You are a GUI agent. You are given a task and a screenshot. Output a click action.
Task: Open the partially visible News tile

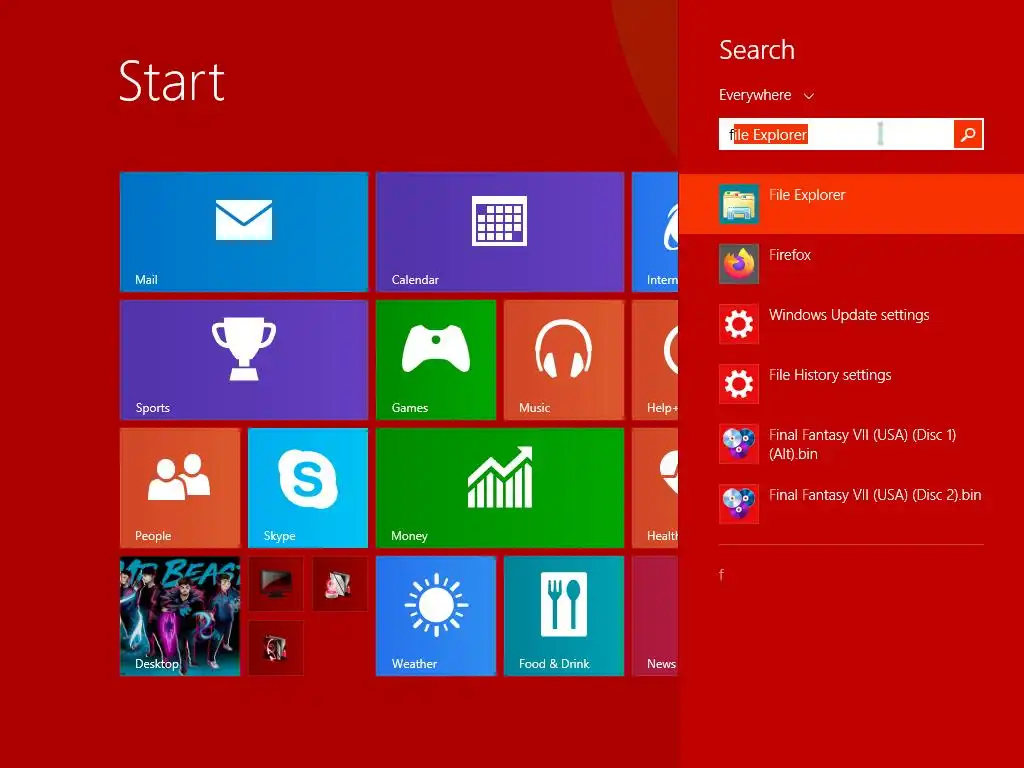click(x=655, y=616)
